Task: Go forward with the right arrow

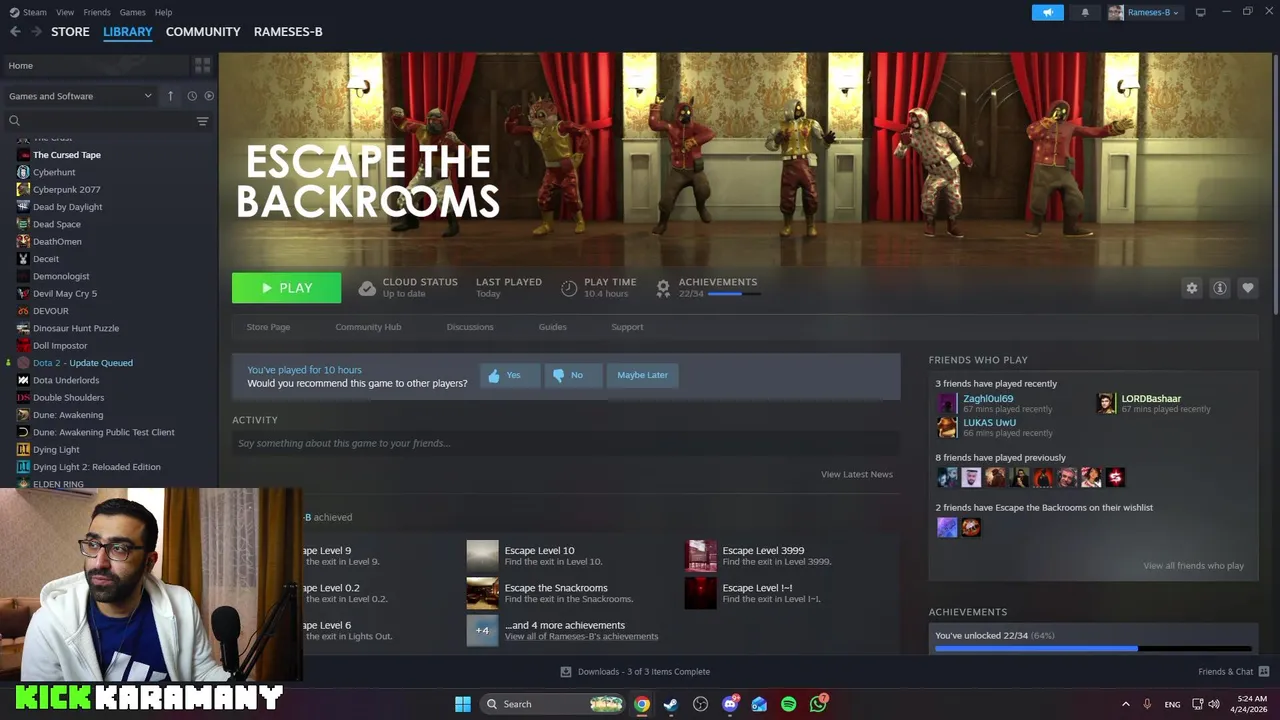Action: pos(36,31)
